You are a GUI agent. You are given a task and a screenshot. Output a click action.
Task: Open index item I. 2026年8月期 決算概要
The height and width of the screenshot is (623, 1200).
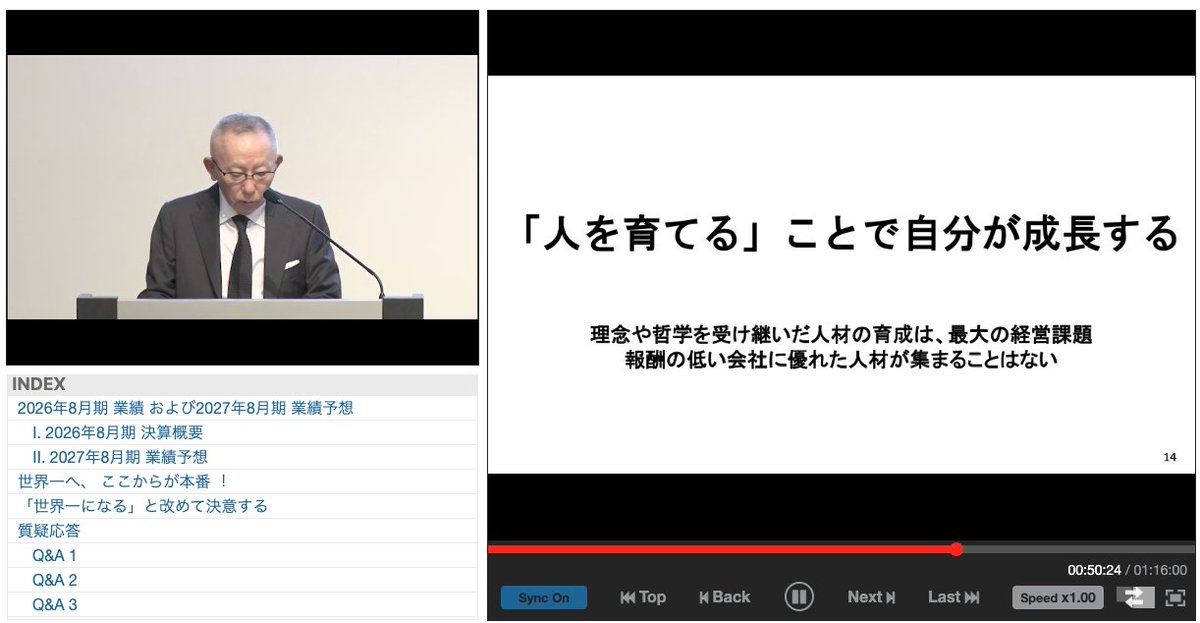point(117,432)
